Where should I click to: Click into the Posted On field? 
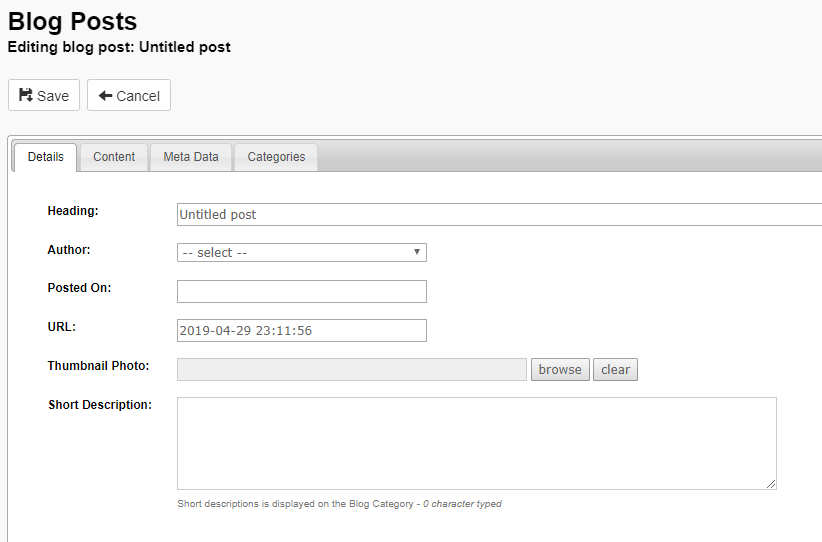coord(302,291)
